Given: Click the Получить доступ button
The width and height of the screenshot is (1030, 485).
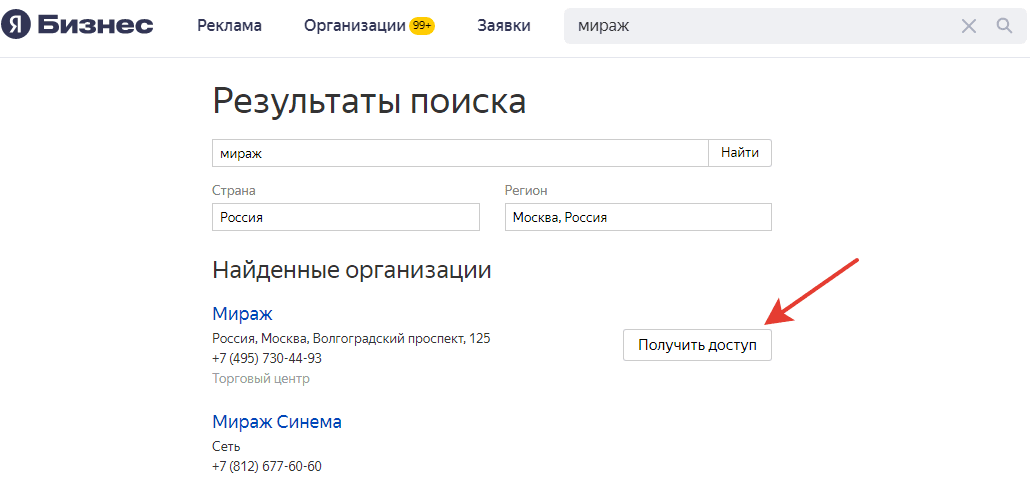Looking at the screenshot, I should tap(698, 345).
